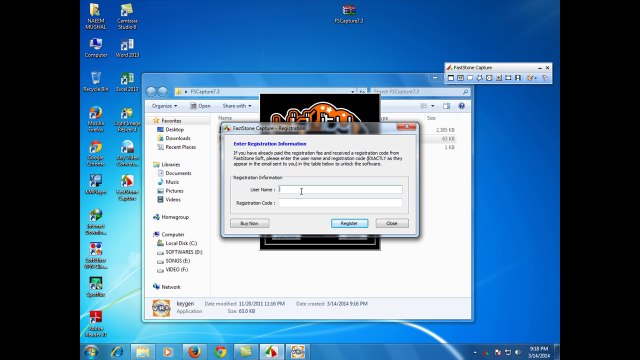Viewport: 640px width, 360px height.
Task: Select FastStone Capture desktop shortcut
Action: click(127, 188)
